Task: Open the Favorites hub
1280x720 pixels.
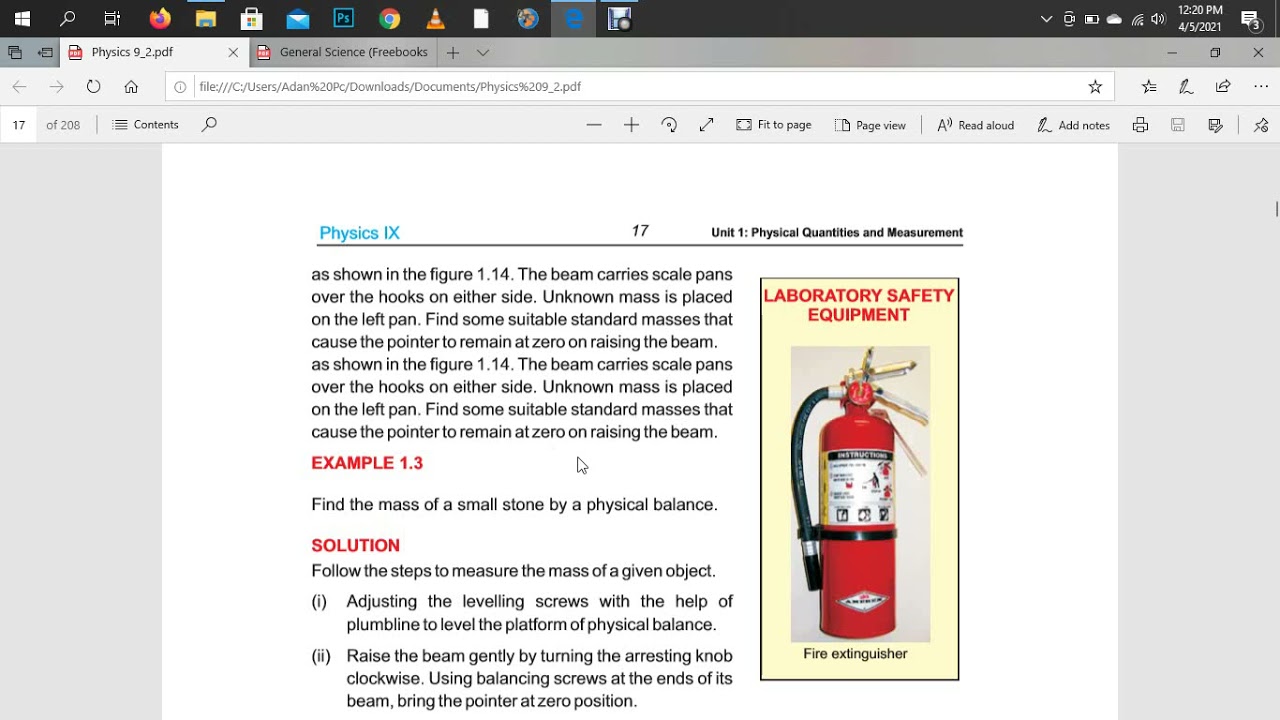Action: point(1149,87)
